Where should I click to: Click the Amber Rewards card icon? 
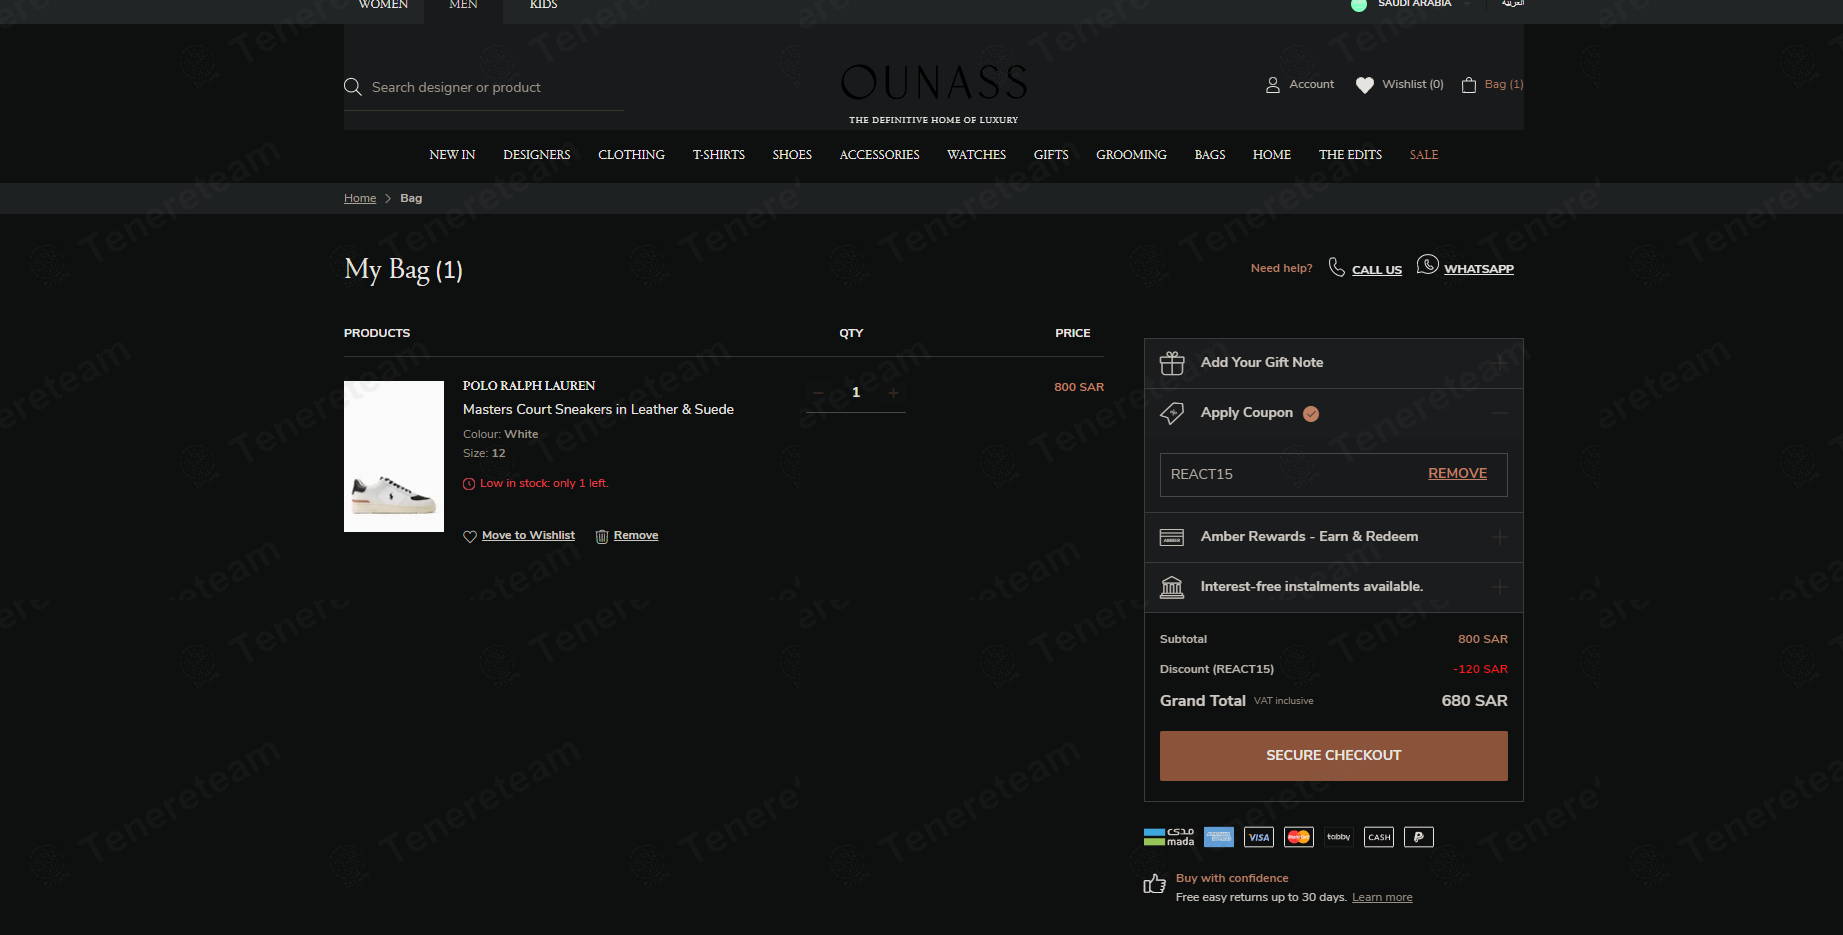tap(1172, 537)
